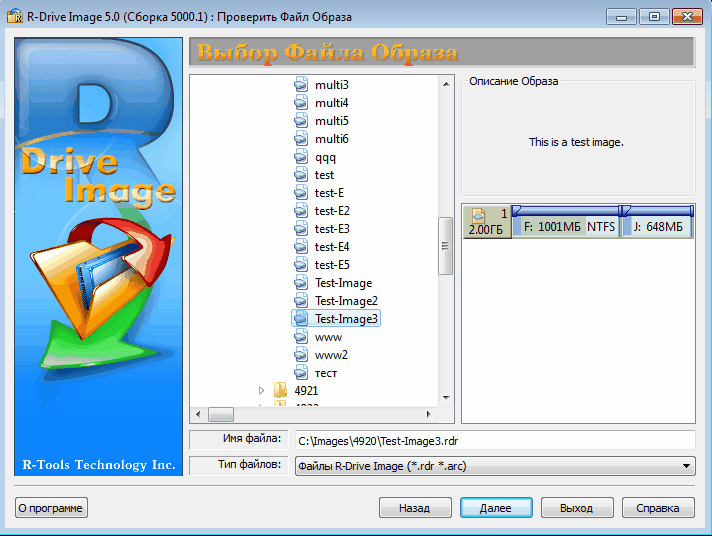
Task: Click the vertical scrollbar thumb
Action: click(x=445, y=246)
